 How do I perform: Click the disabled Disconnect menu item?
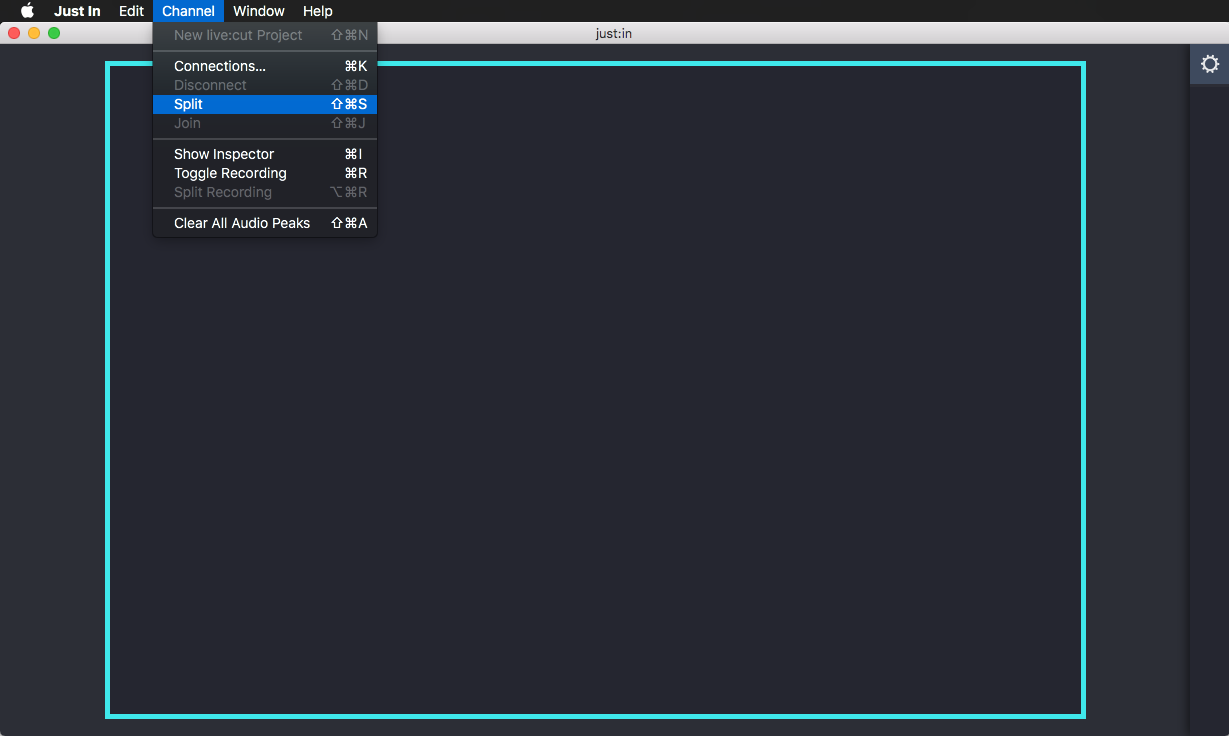pyautogui.click(x=265, y=85)
